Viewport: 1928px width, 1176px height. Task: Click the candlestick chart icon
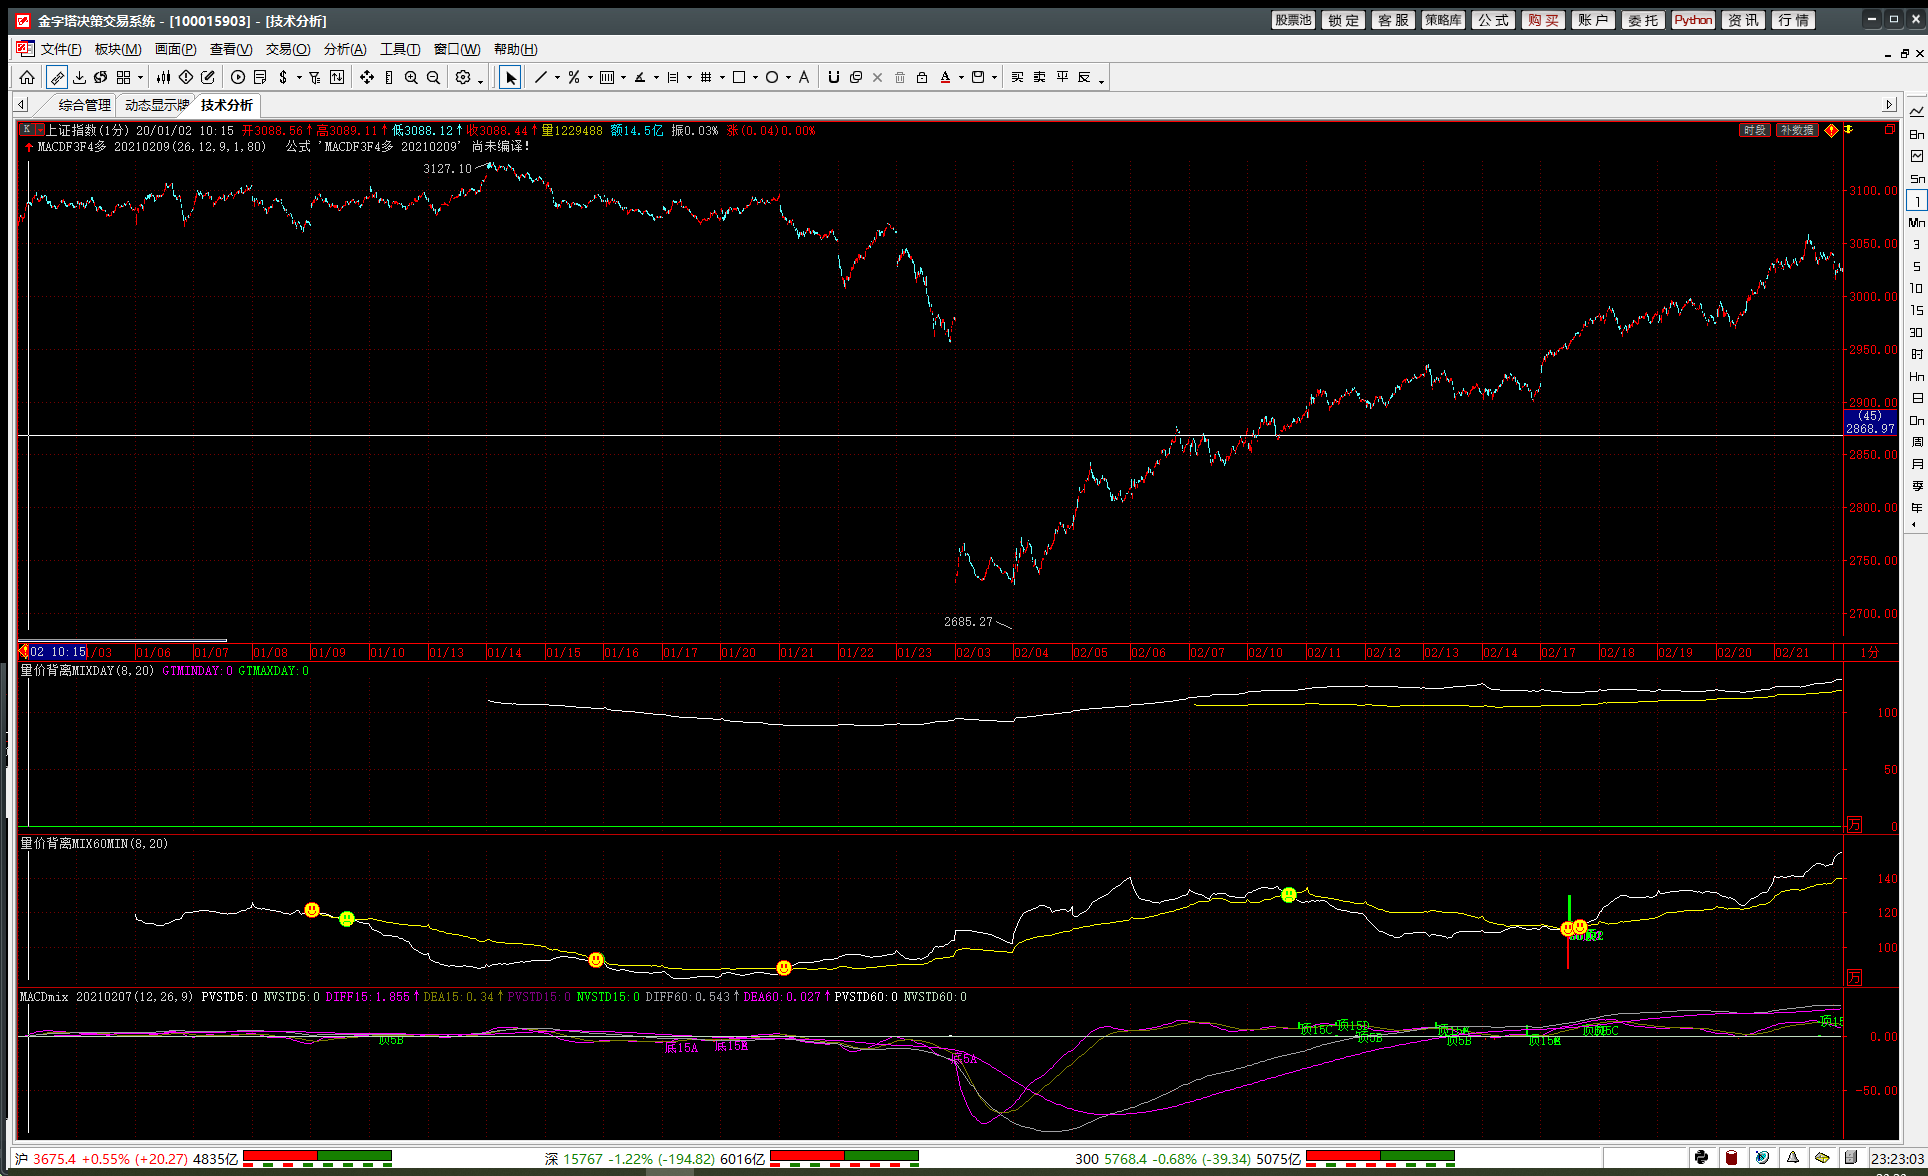164,77
